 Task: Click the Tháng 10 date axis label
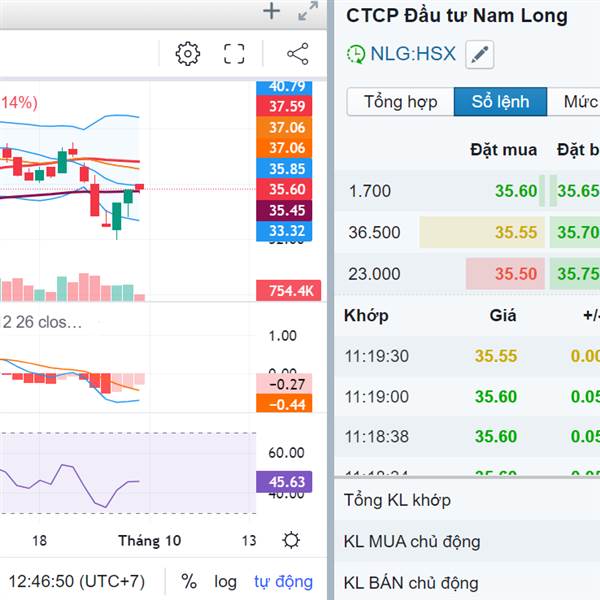click(150, 540)
